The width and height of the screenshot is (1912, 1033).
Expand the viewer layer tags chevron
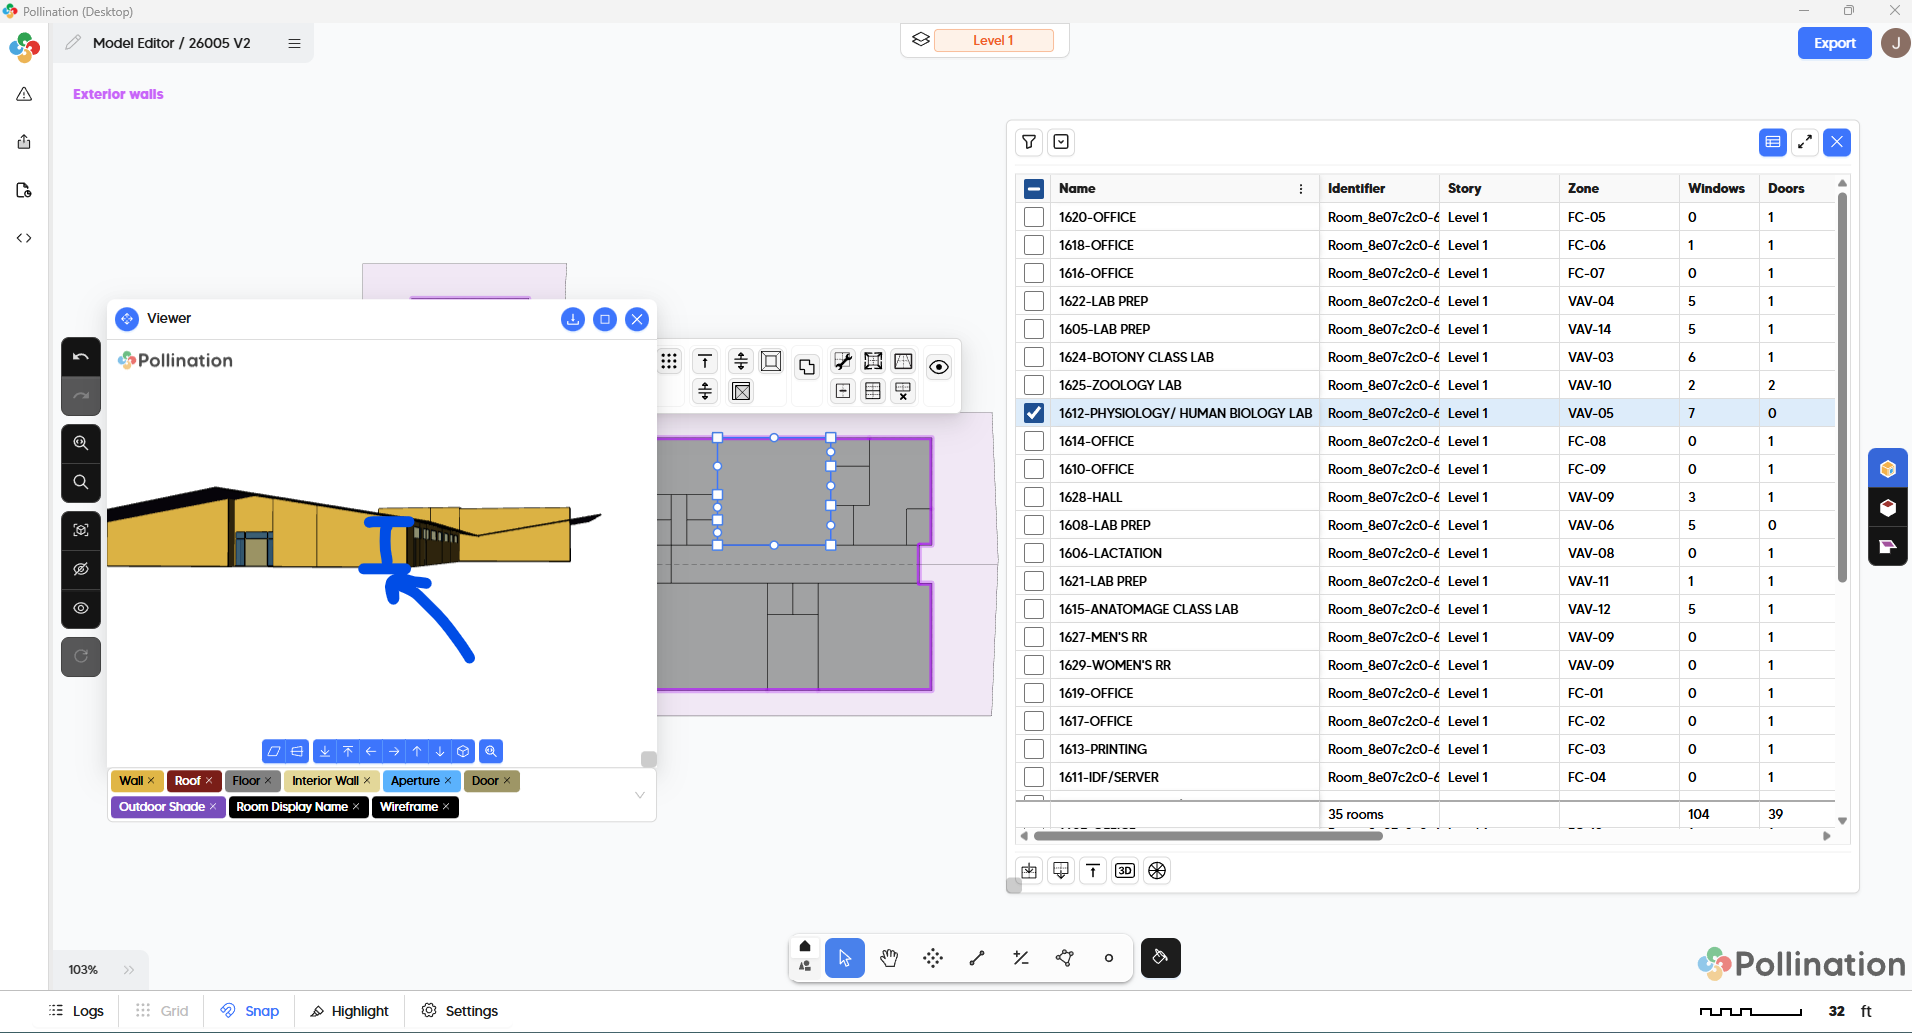pyautogui.click(x=640, y=795)
